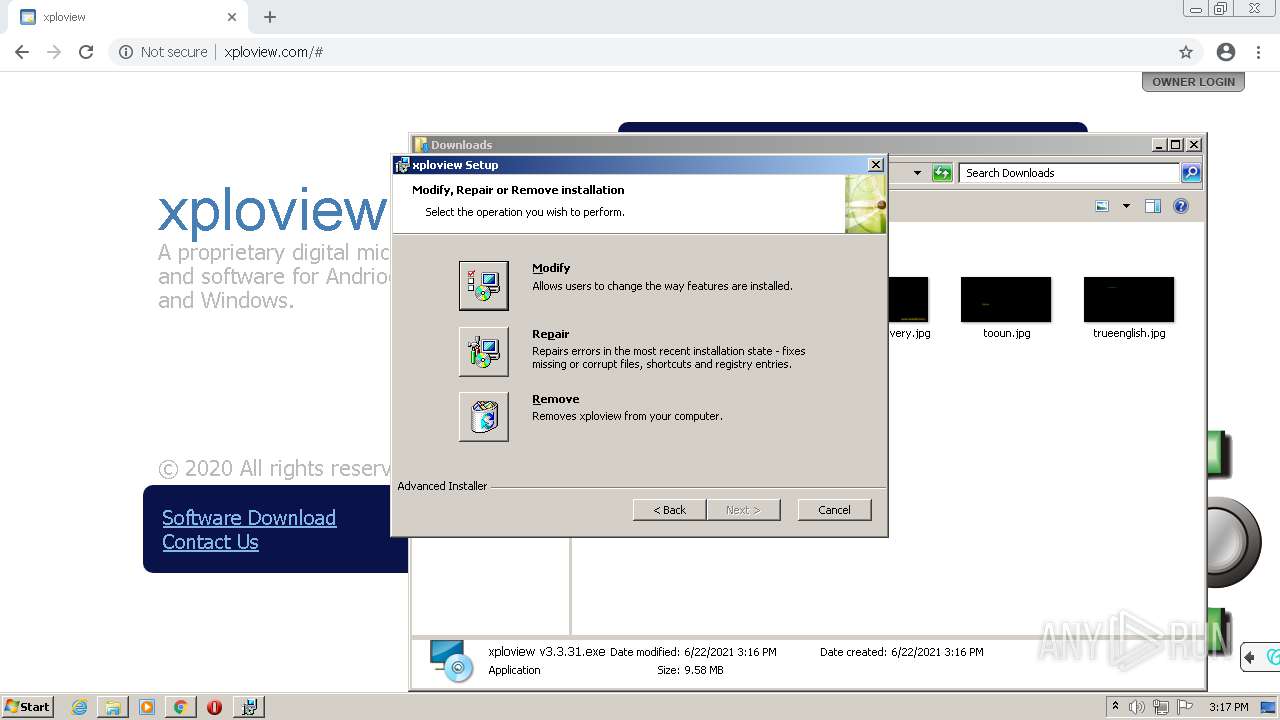Click the xploview v3.3.31.exe details icon
The width and height of the screenshot is (1280, 720).
click(451, 661)
